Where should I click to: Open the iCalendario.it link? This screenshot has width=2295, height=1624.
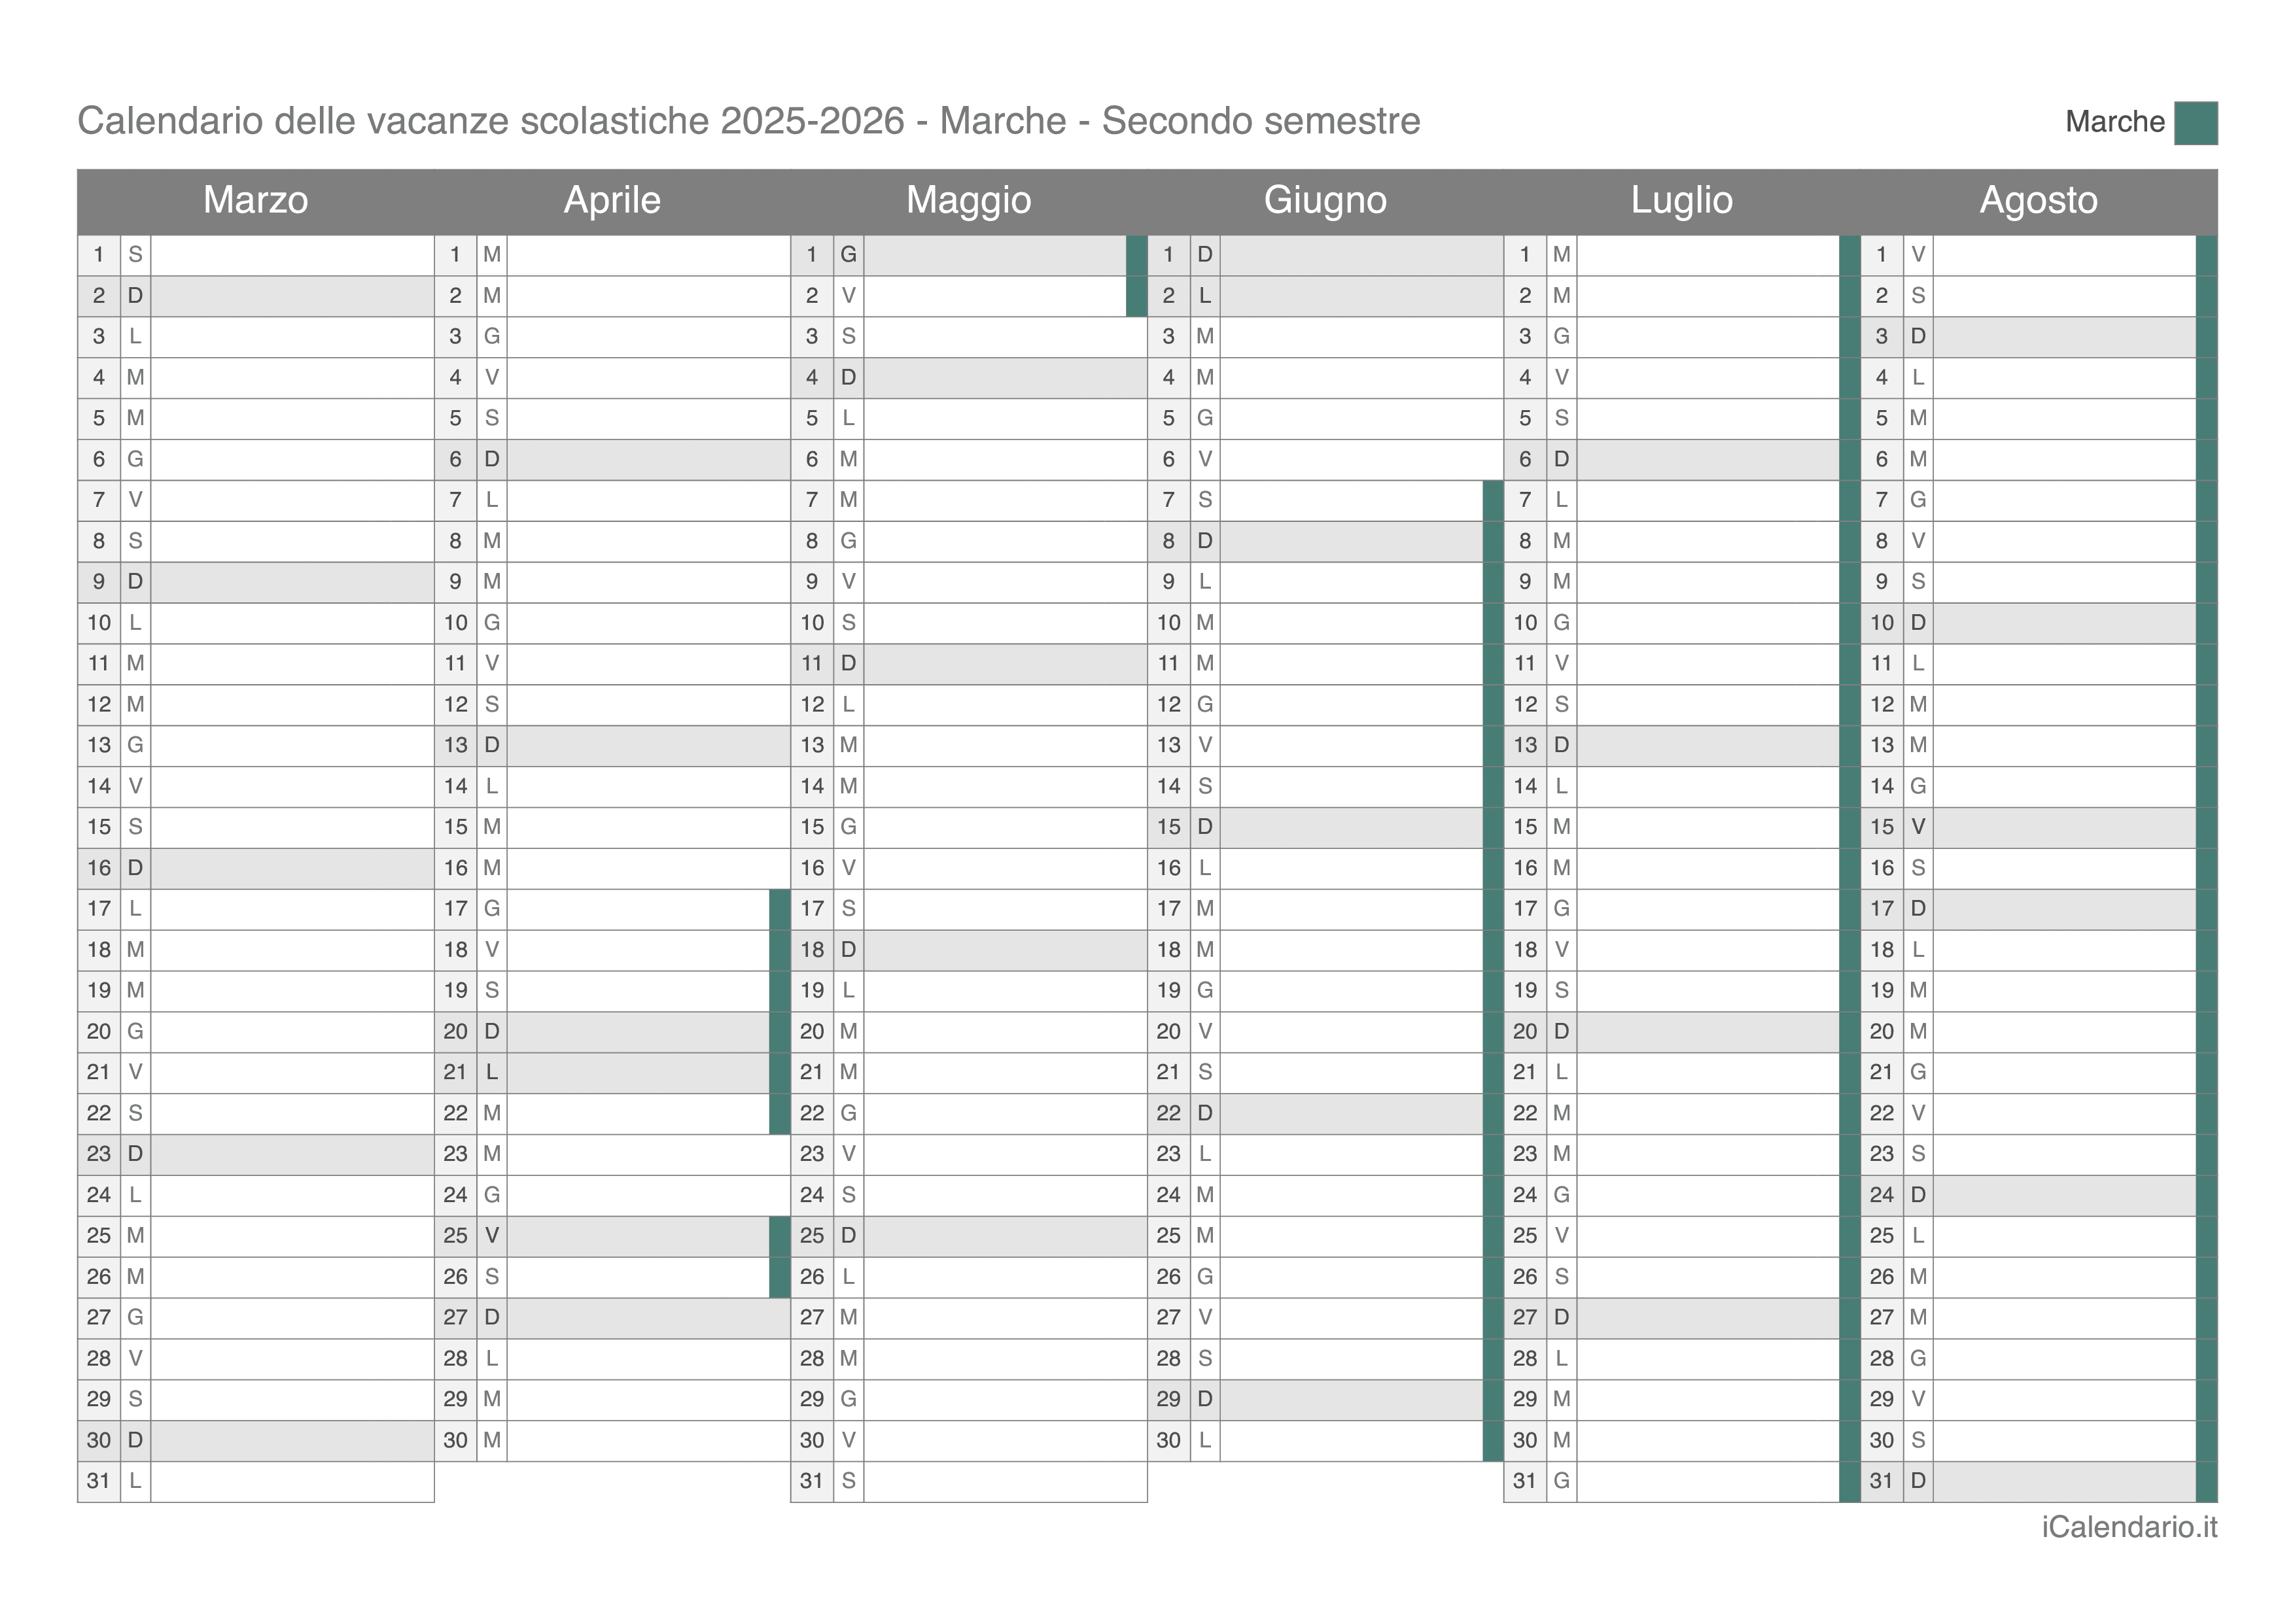coord(2129,1527)
